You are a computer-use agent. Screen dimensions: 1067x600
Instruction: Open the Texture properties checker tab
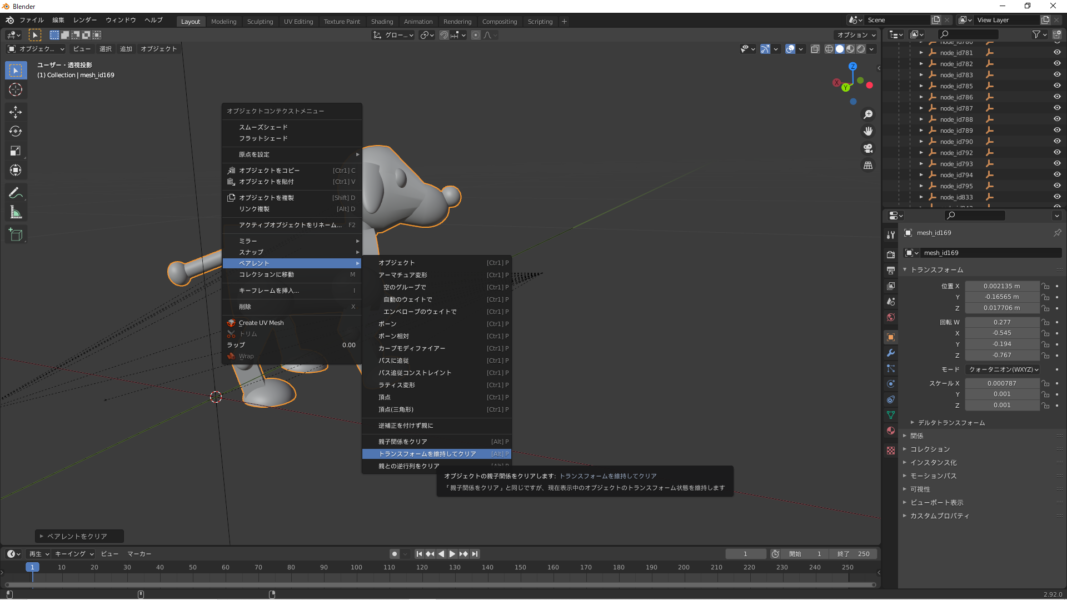click(x=891, y=450)
